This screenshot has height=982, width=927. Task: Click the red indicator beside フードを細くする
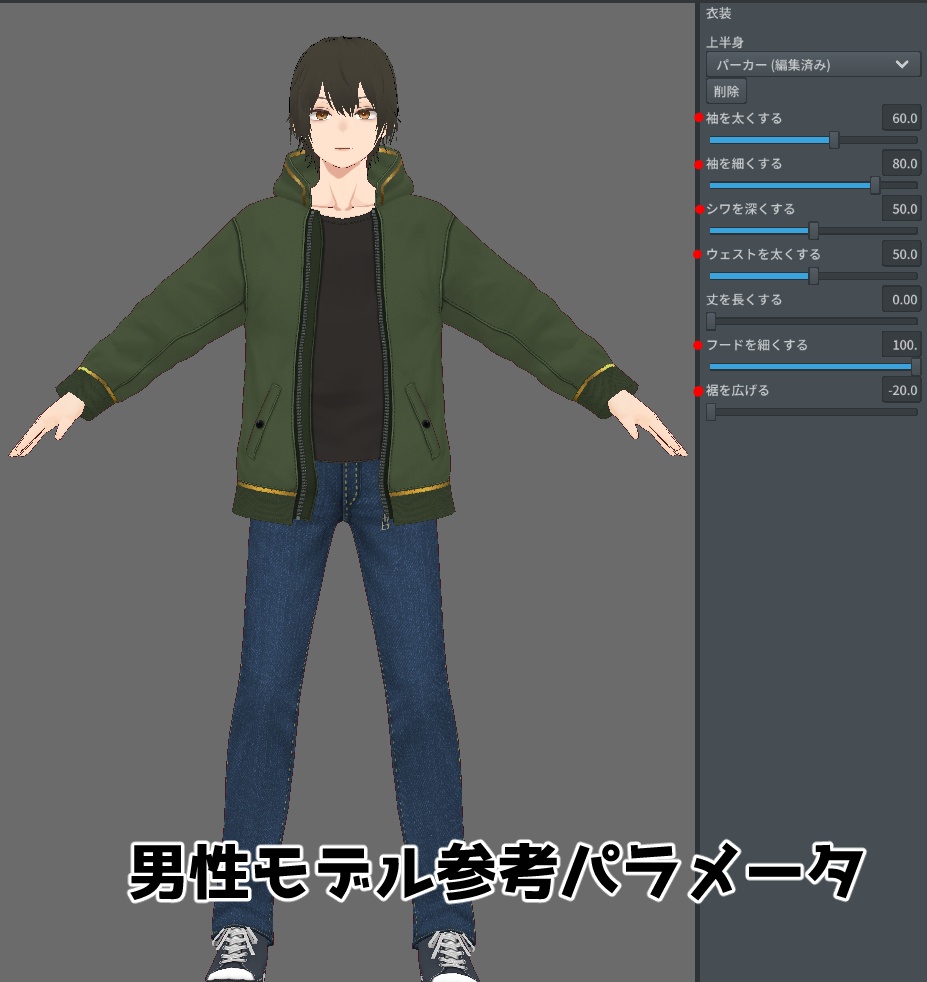[699, 344]
